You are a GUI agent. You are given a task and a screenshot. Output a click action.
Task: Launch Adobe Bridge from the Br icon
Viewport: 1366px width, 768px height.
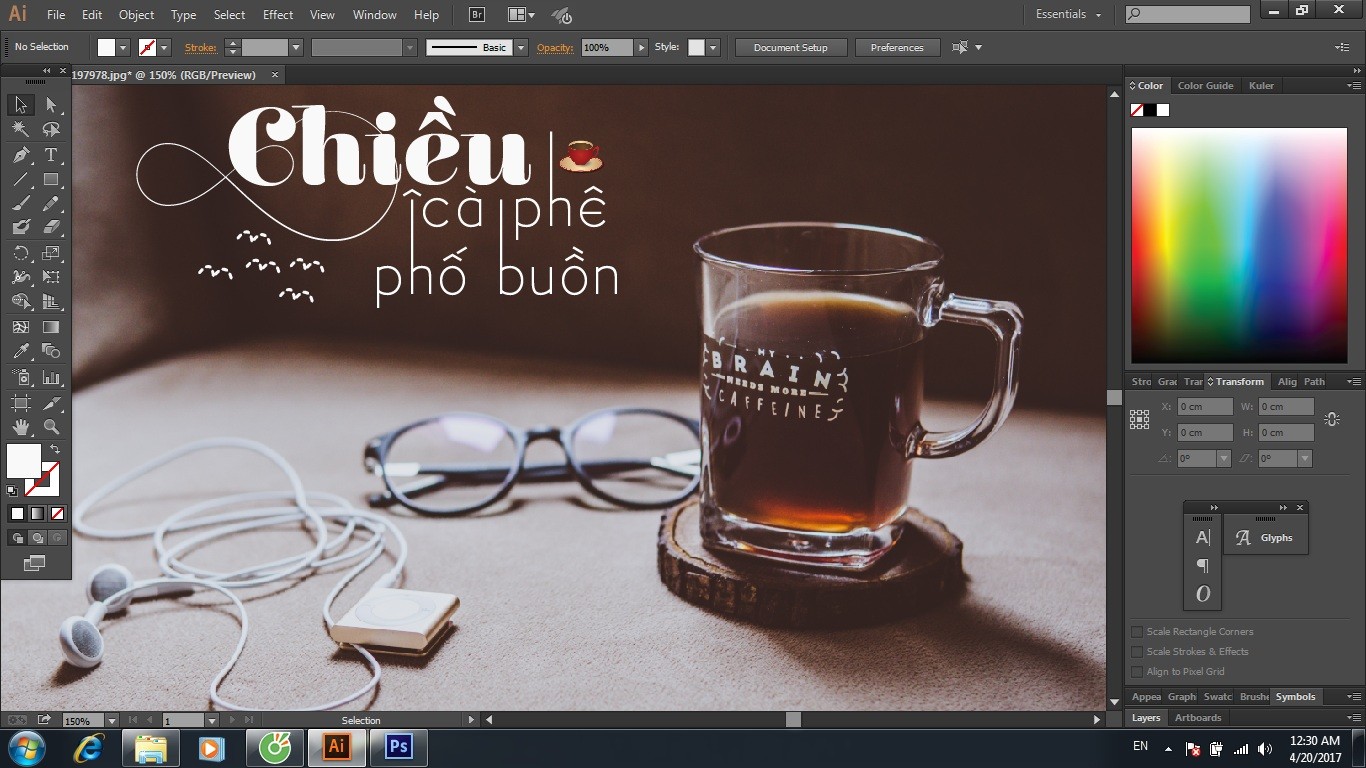(477, 15)
